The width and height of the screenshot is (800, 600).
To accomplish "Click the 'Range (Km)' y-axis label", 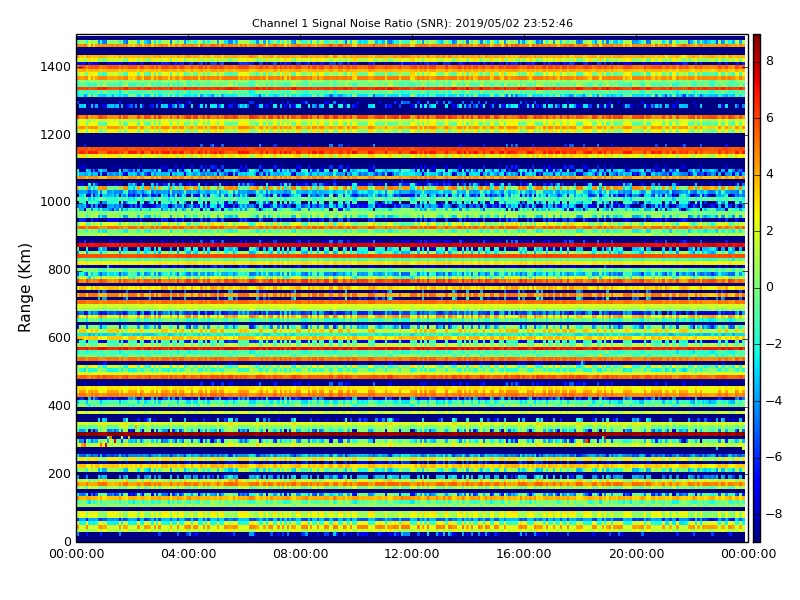I will coord(24,288).
